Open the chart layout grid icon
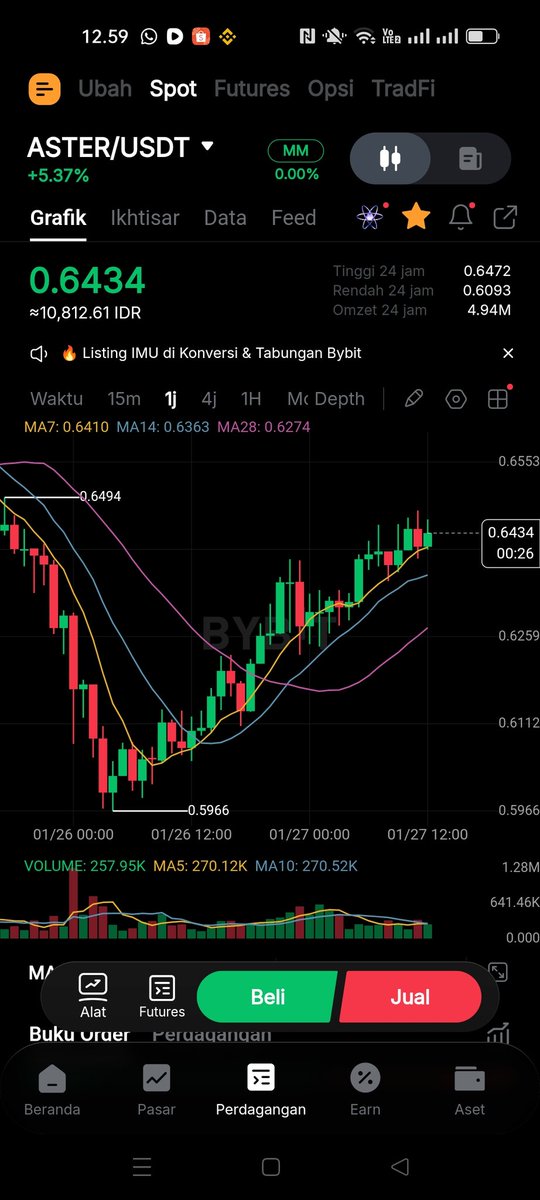Image resolution: width=540 pixels, height=1200 pixels. pos(498,399)
